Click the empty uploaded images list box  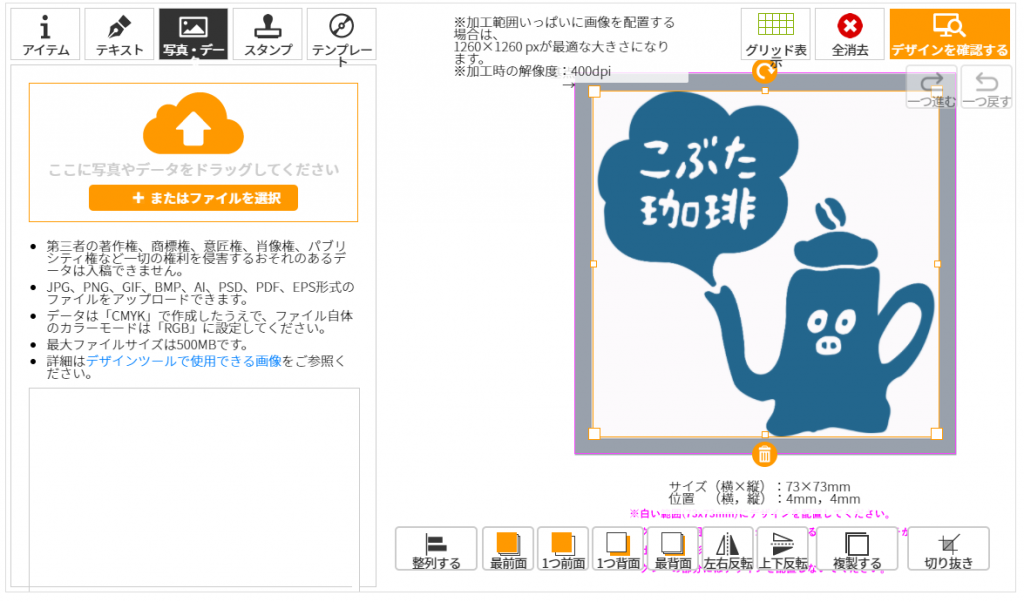pyautogui.click(x=194, y=488)
